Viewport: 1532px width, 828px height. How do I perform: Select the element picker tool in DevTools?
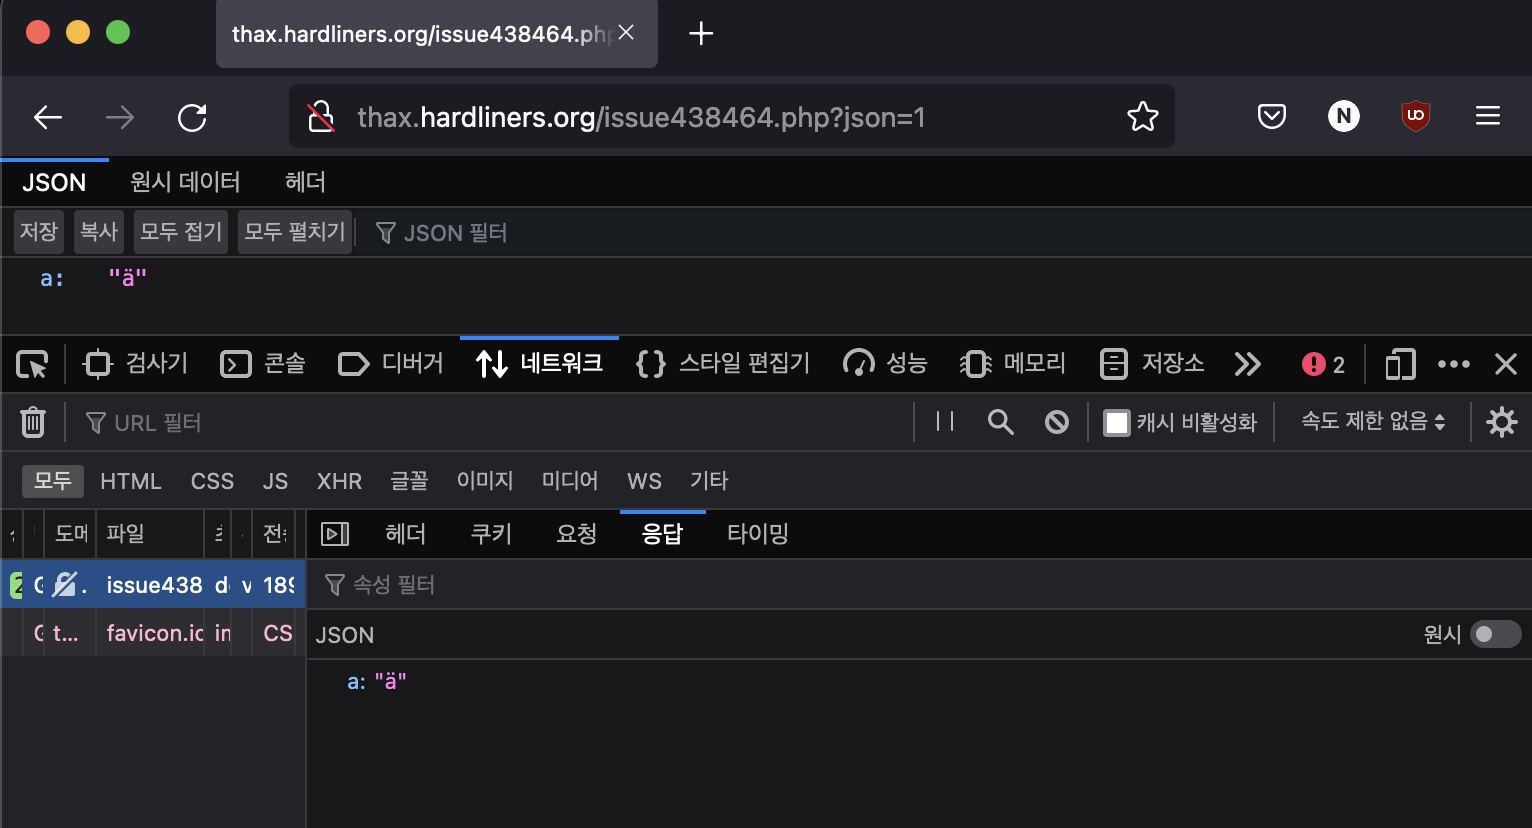pyautogui.click(x=31, y=364)
